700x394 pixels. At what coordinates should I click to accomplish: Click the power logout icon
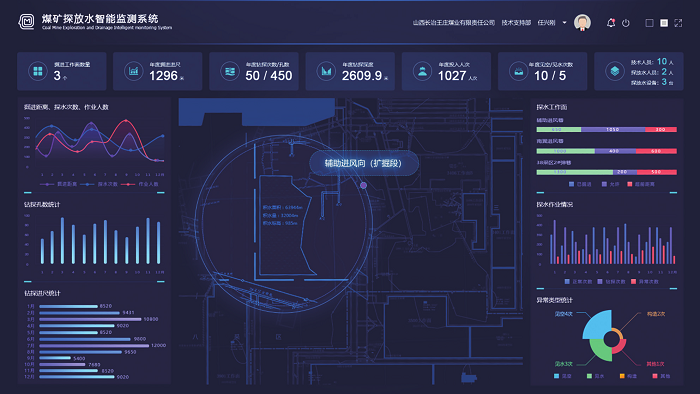(626, 23)
